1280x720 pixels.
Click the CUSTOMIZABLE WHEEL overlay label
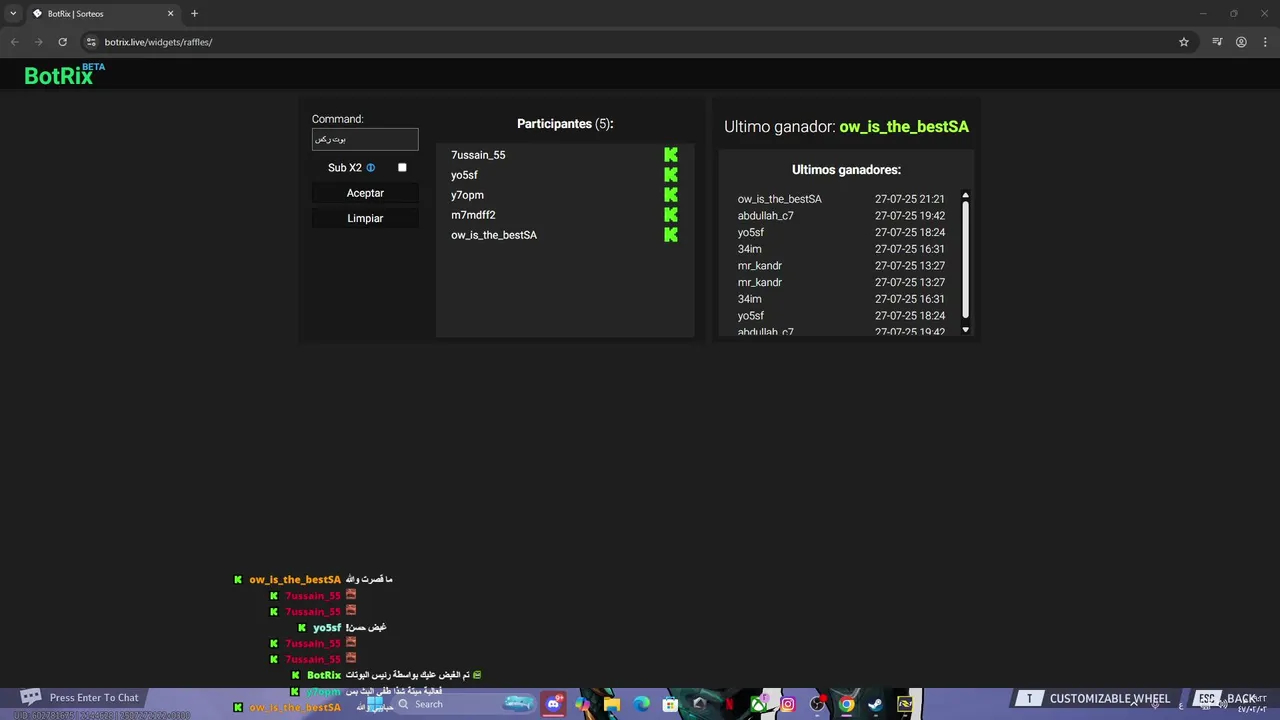(x=1110, y=699)
